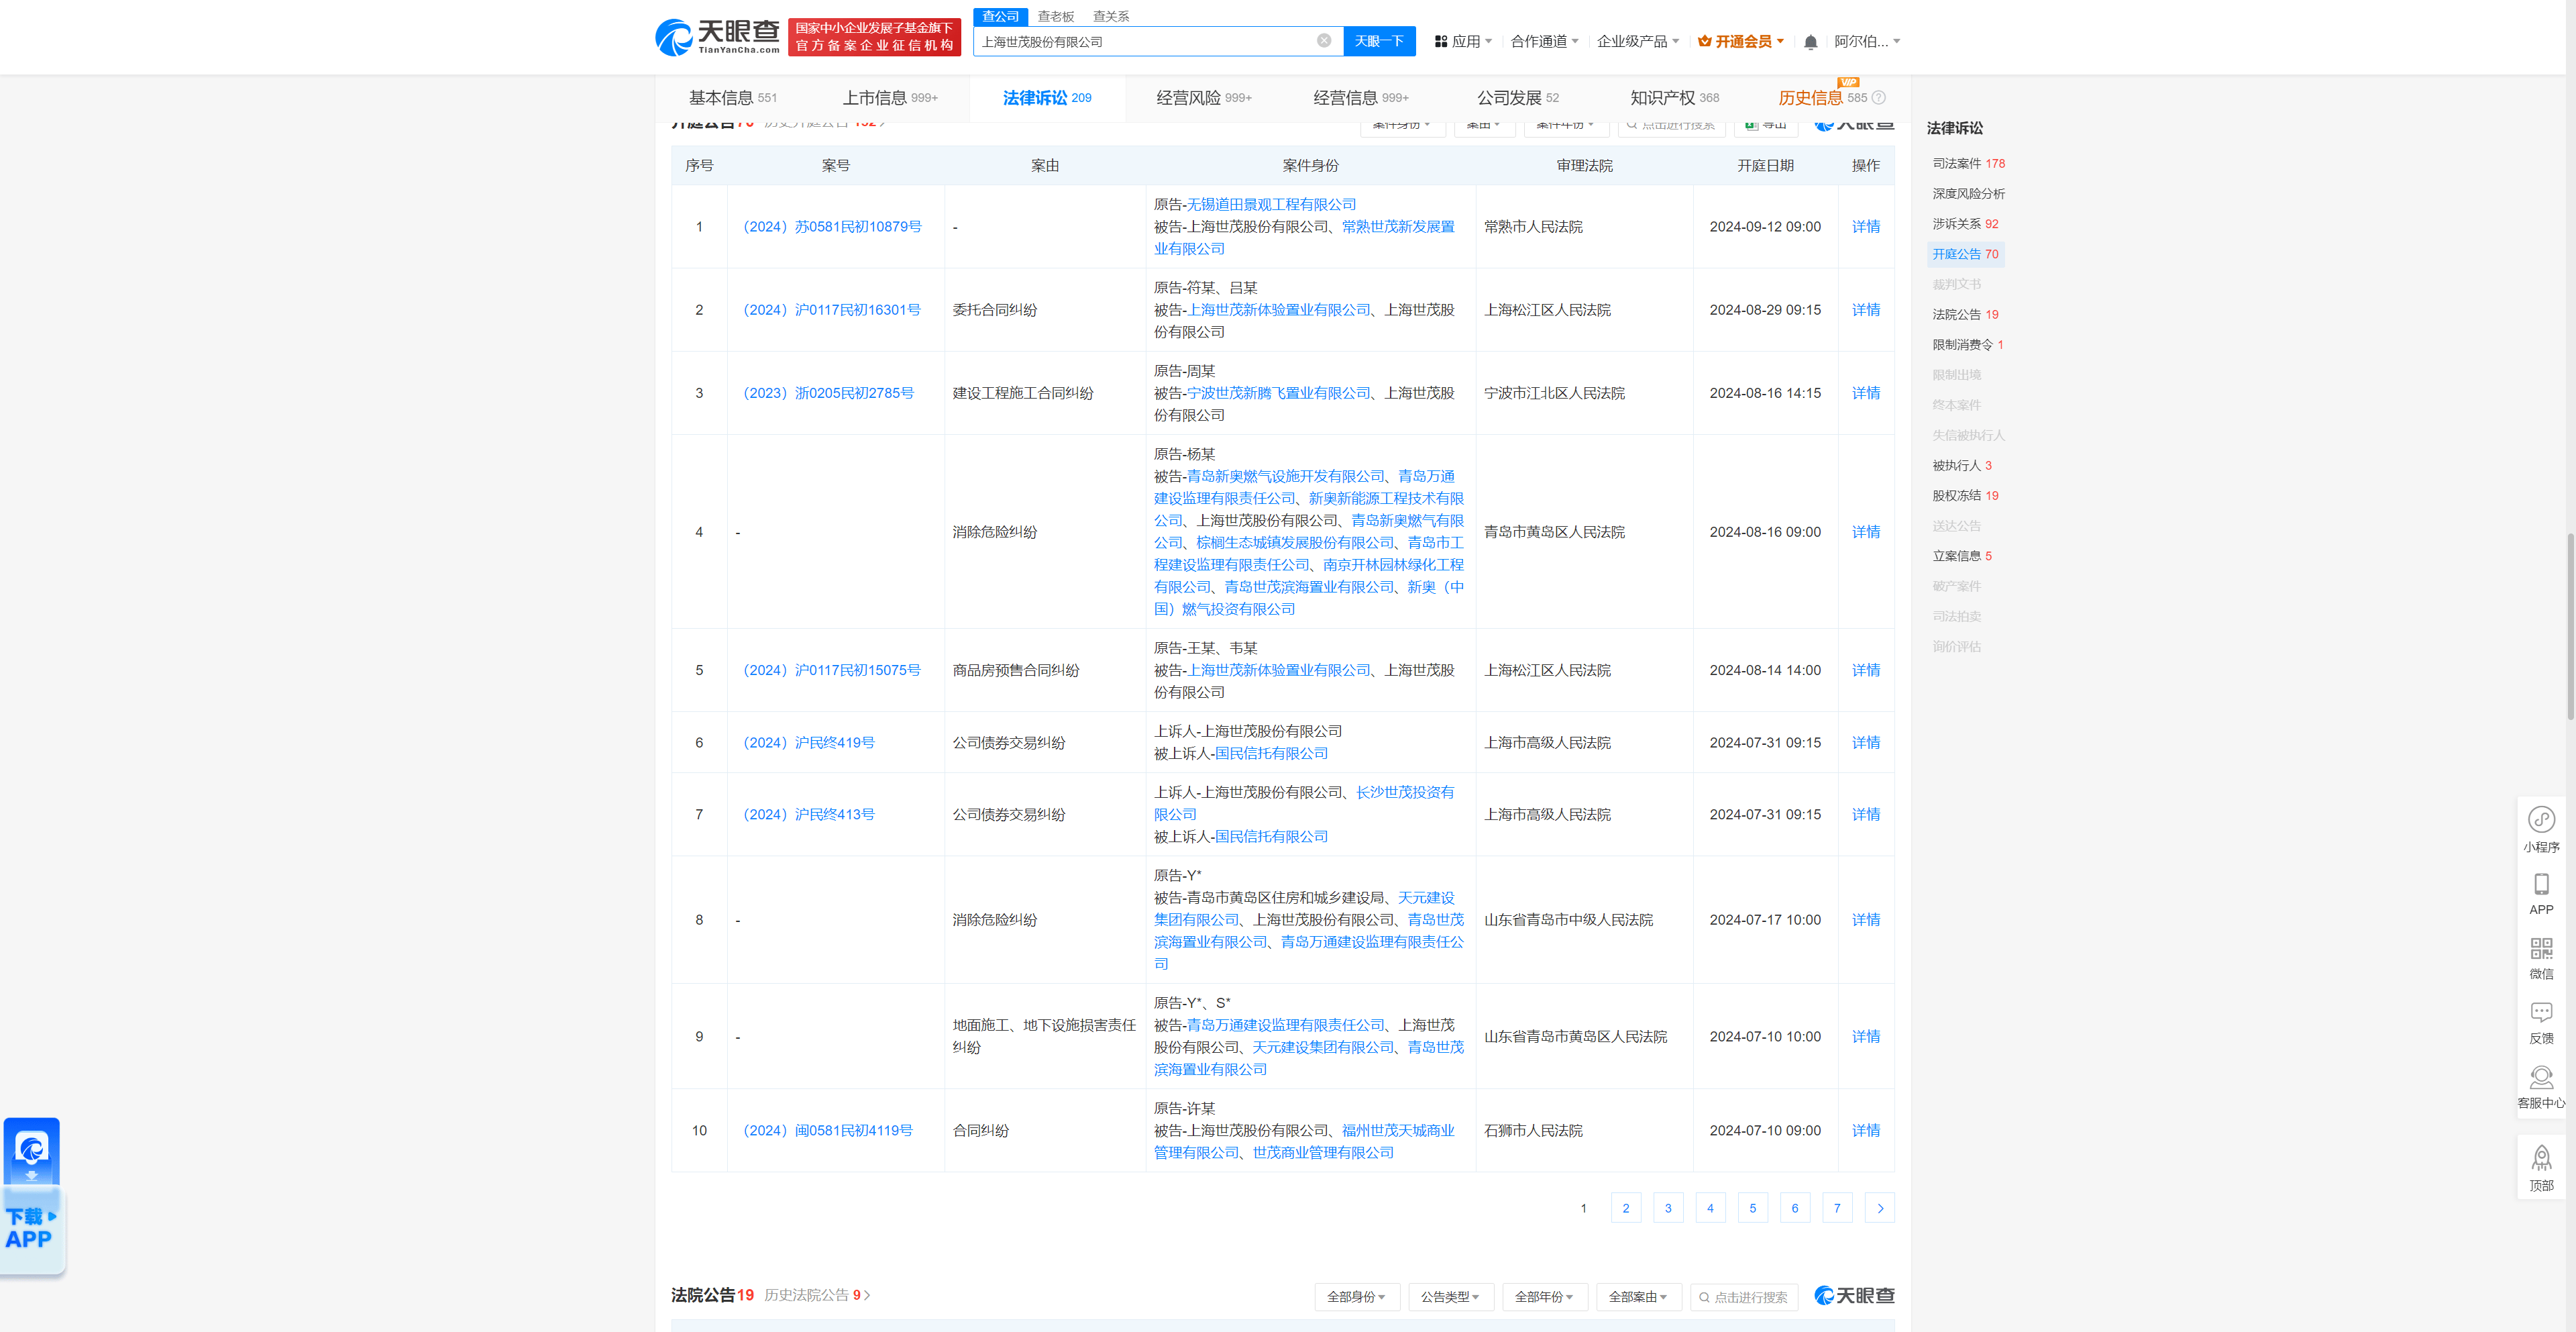Open the notification bell

(1810, 42)
